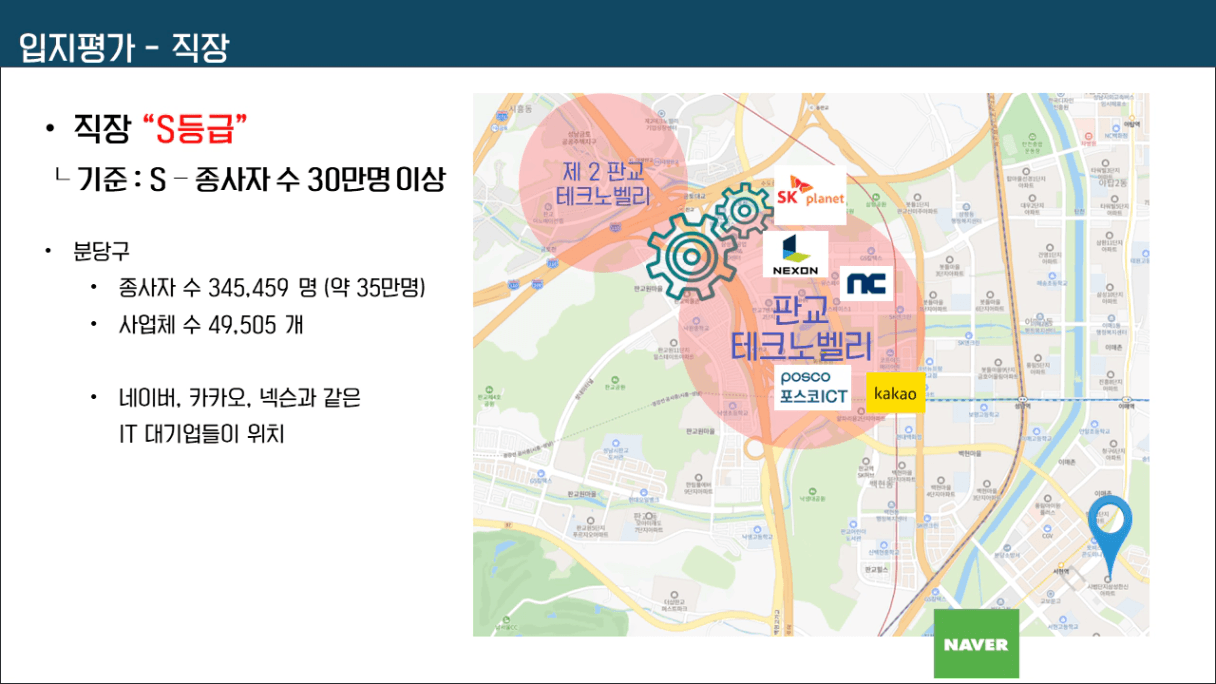Select the slide title '입지평가 - 직장'
The width and height of the screenshot is (1216, 684).
click(x=124, y=47)
